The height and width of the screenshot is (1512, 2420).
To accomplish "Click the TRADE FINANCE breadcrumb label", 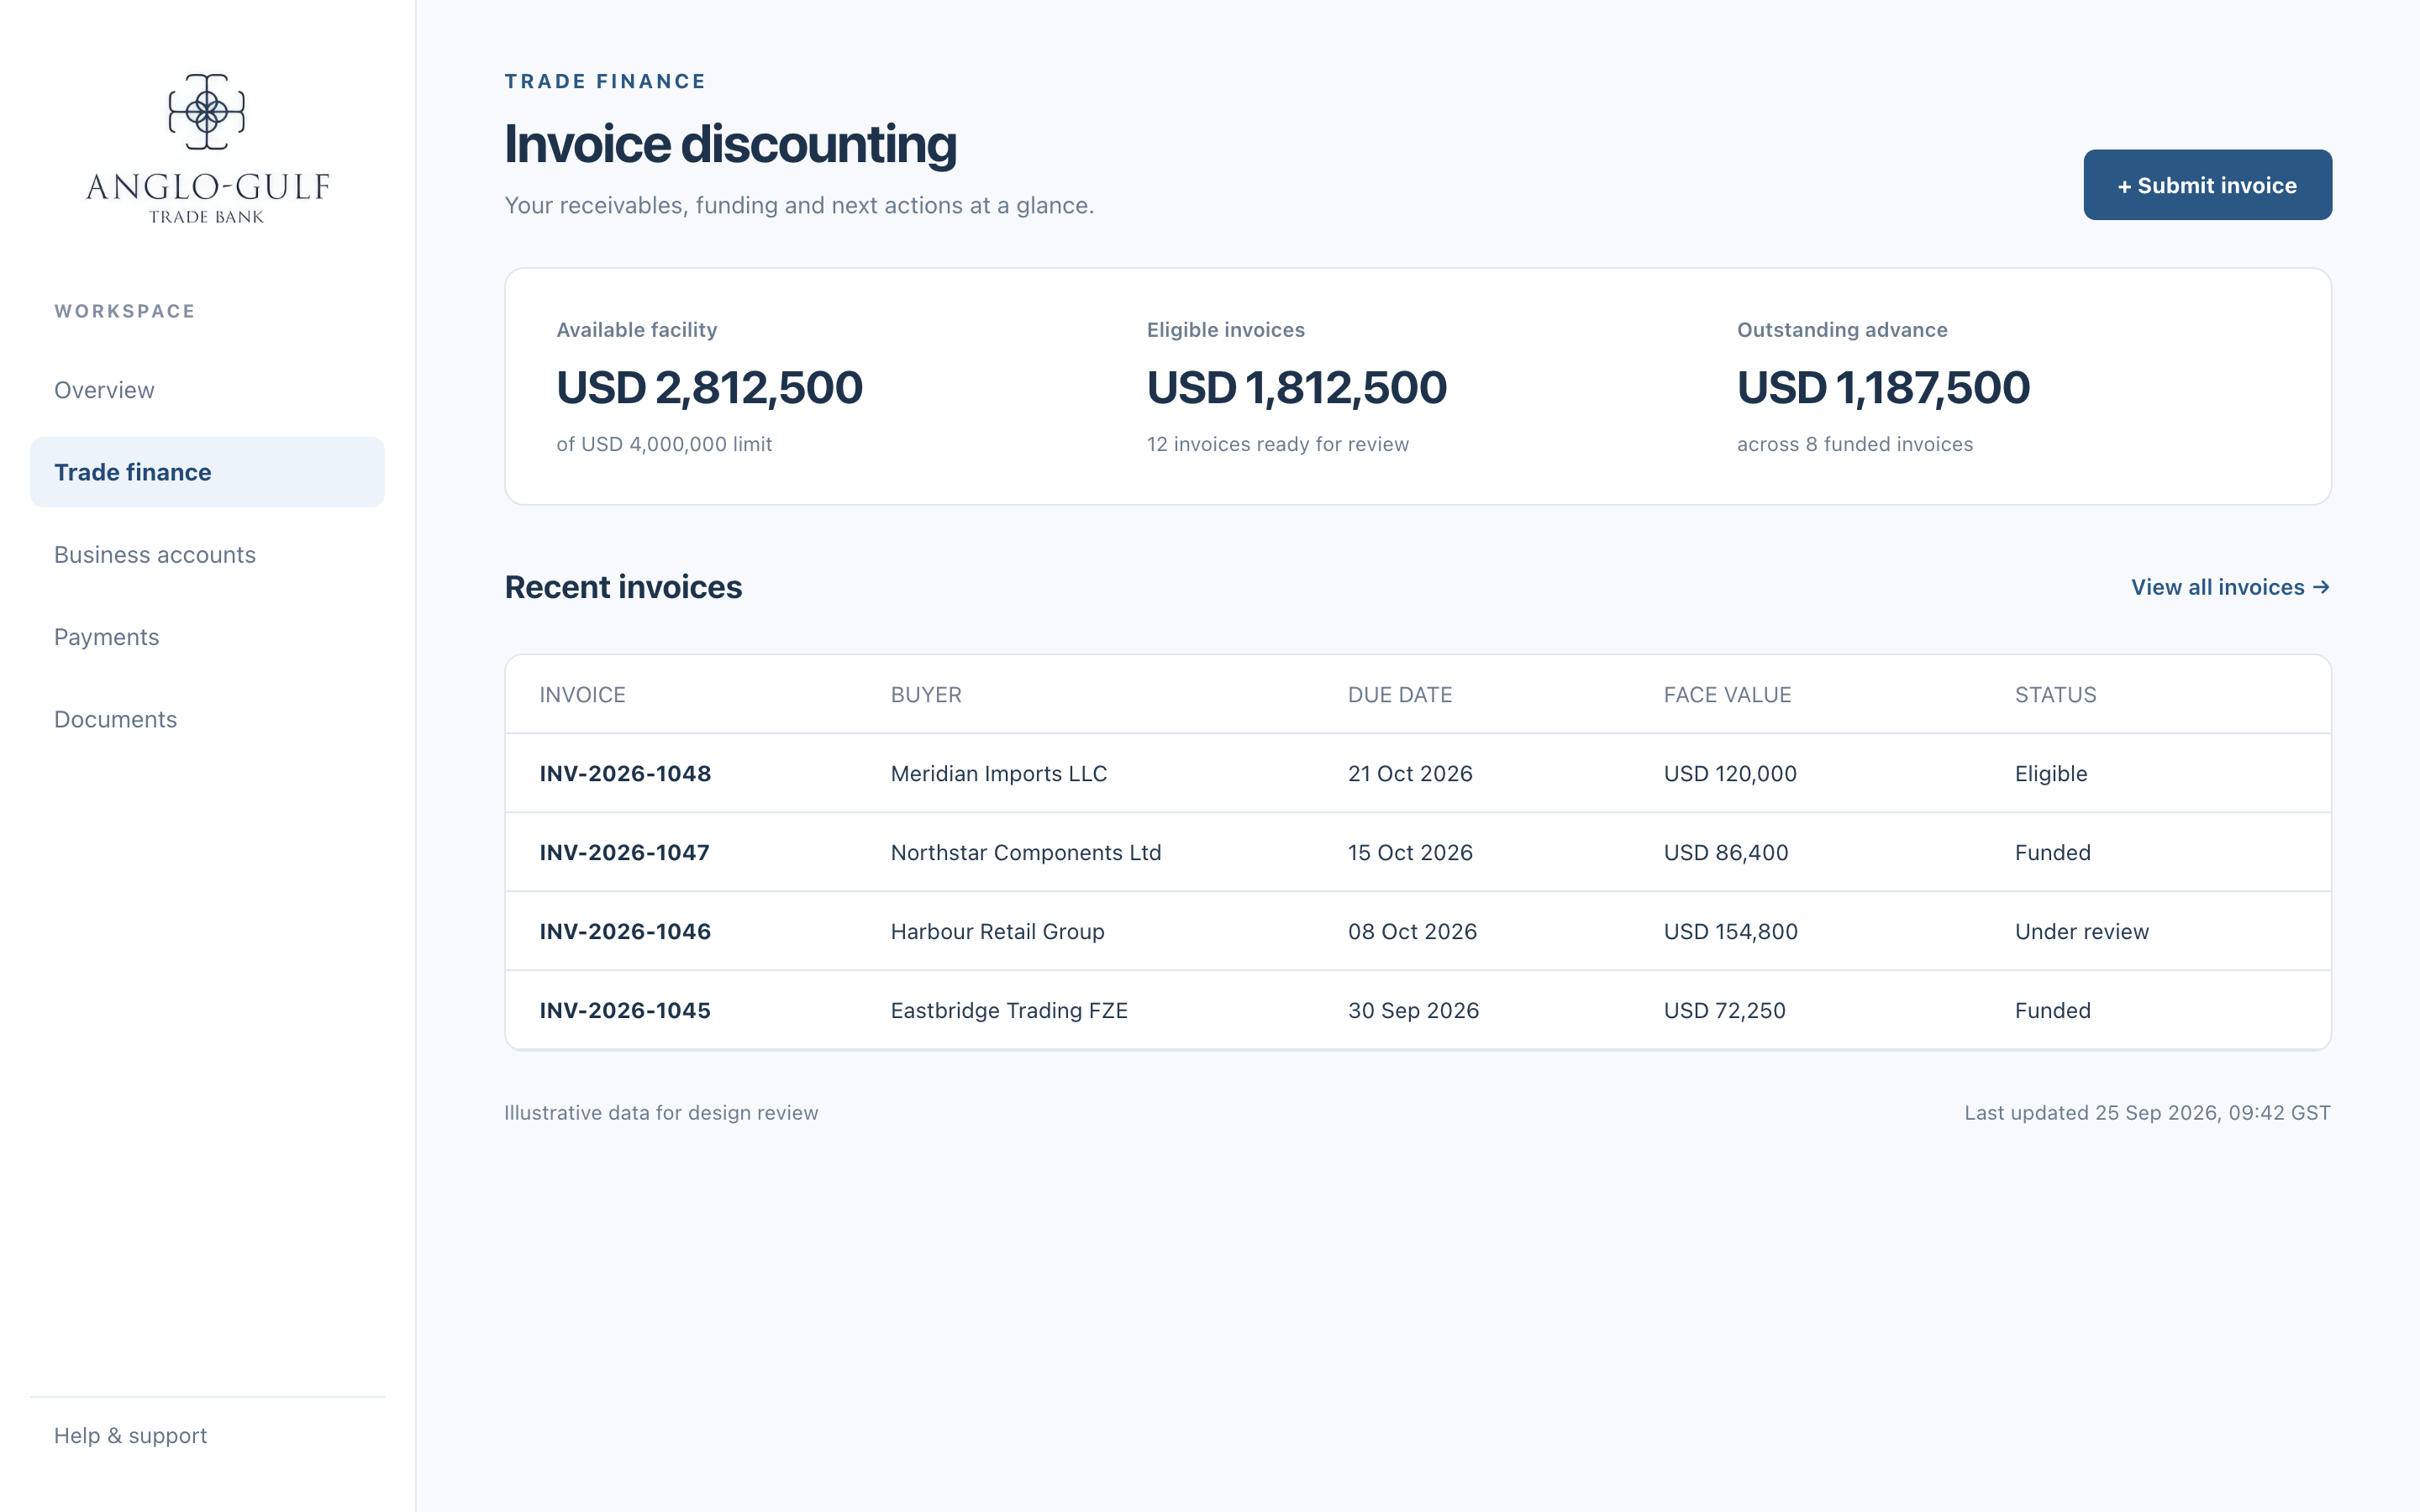I will [x=605, y=81].
